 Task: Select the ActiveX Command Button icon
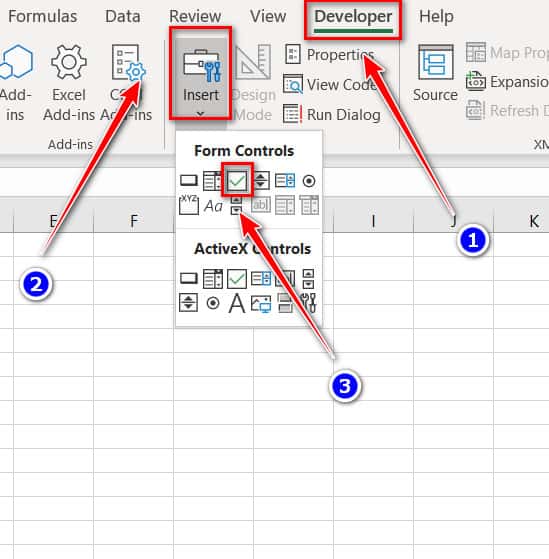189,278
